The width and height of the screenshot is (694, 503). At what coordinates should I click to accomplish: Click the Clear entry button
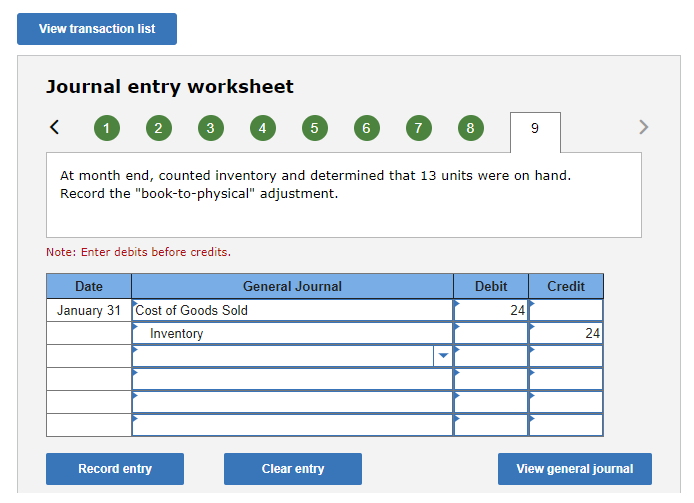[x=293, y=469]
